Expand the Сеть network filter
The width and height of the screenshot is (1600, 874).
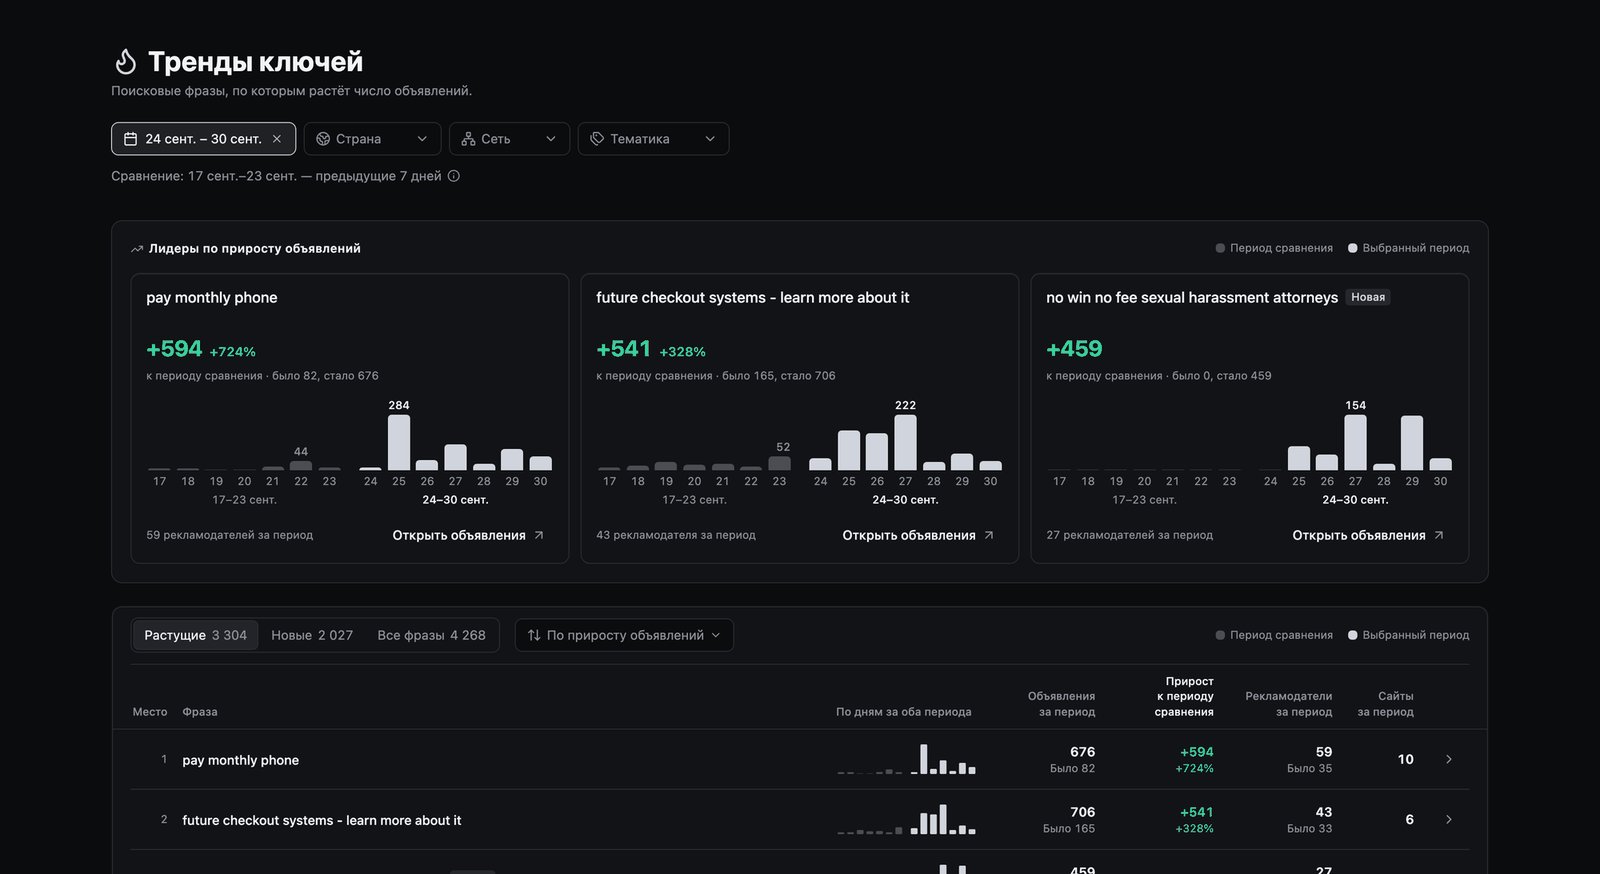[x=509, y=139]
